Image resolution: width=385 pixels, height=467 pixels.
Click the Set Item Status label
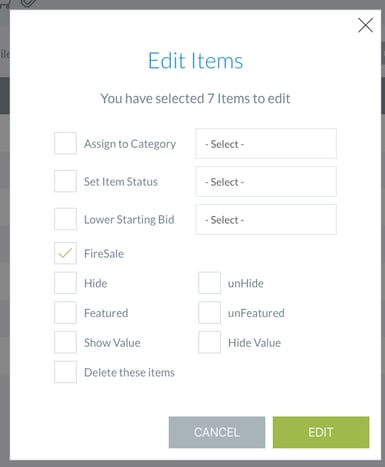tap(121, 182)
